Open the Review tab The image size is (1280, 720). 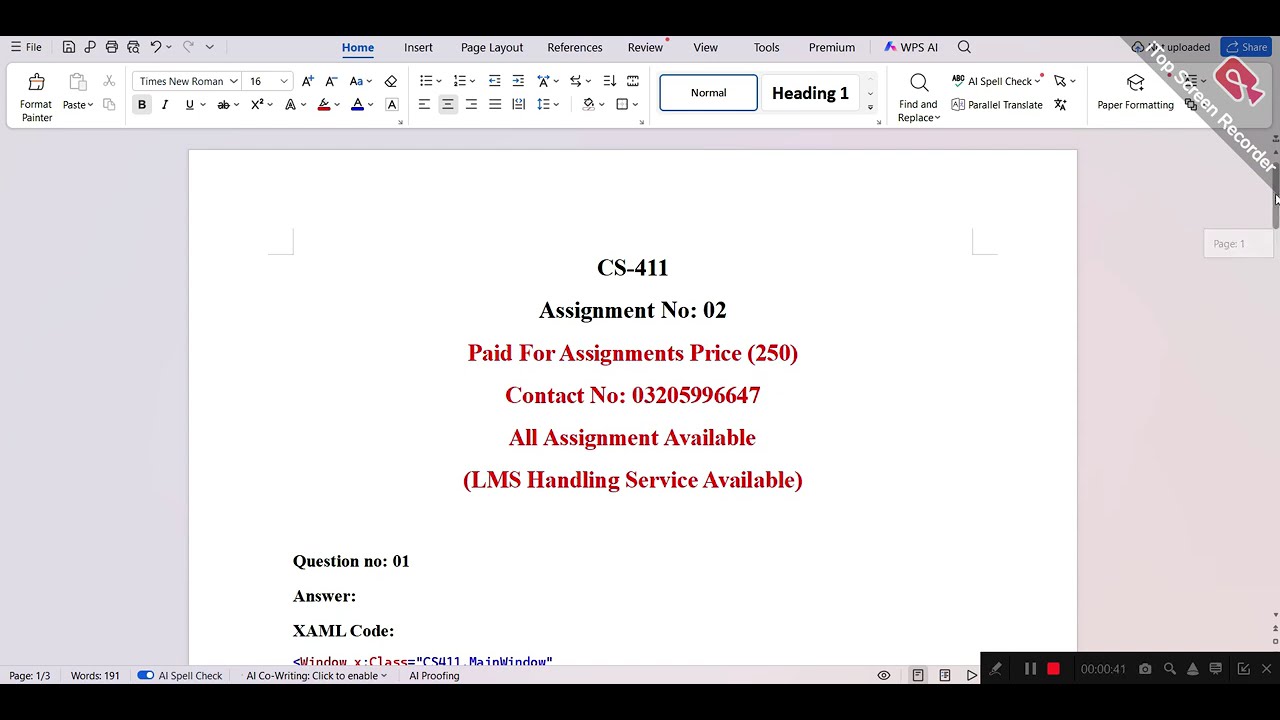(x=645, y=47)
